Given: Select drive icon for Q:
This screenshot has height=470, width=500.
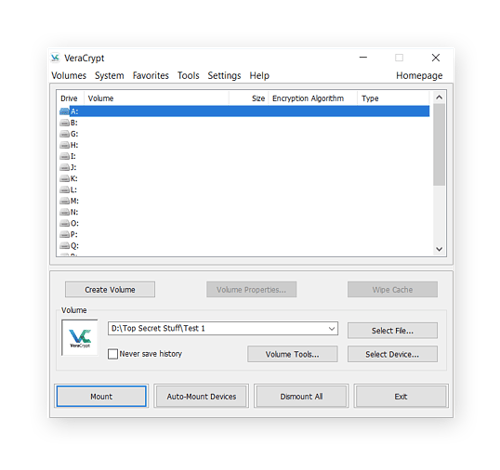Looking at the screenshot, I should coord(64,246).
